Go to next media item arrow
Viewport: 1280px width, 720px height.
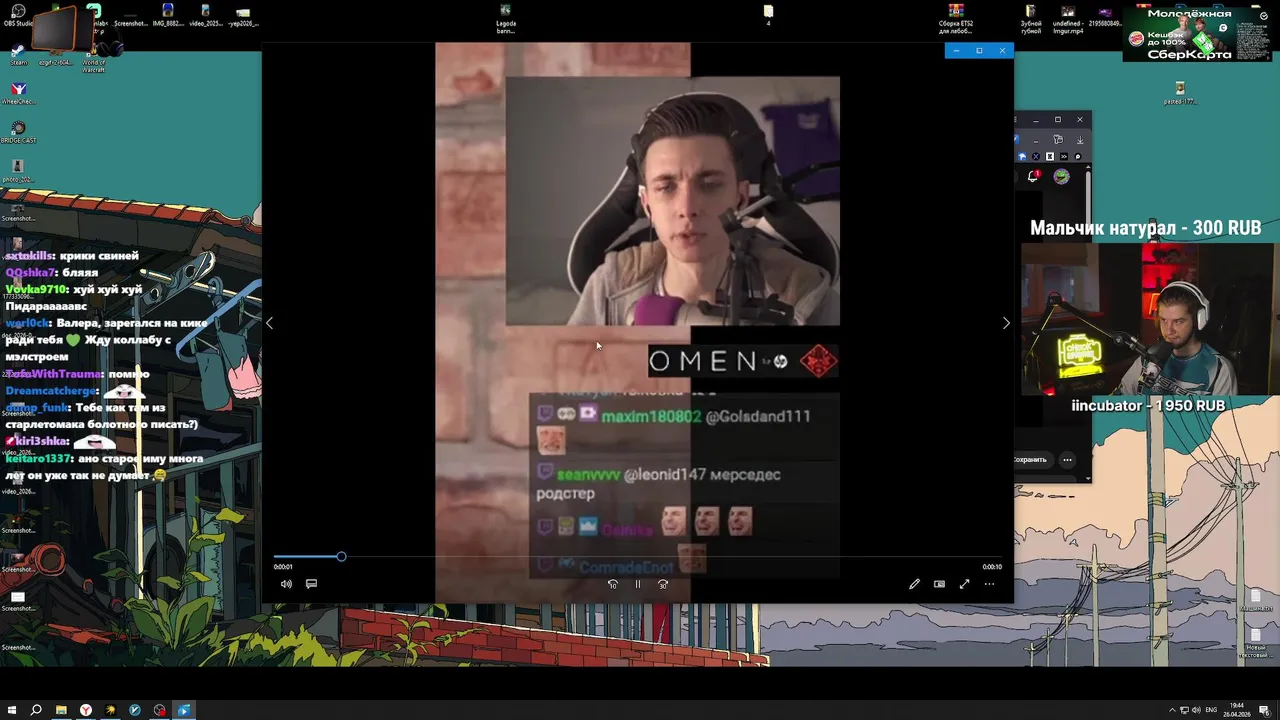click(1006, 323)
